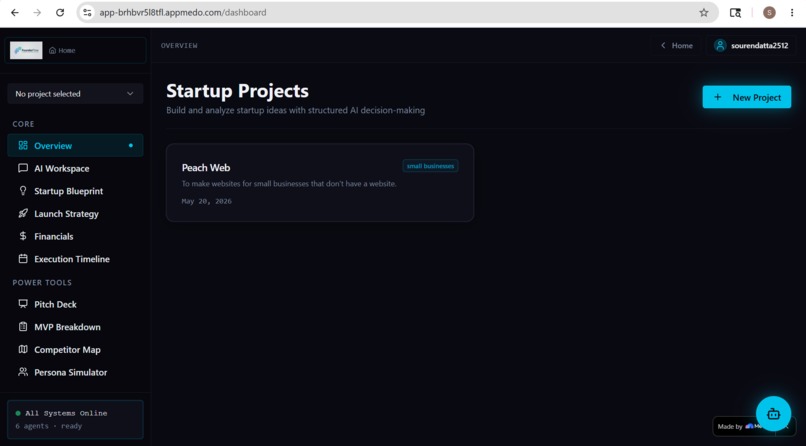Click the browser address bar URL

click(x=182, y=13)
